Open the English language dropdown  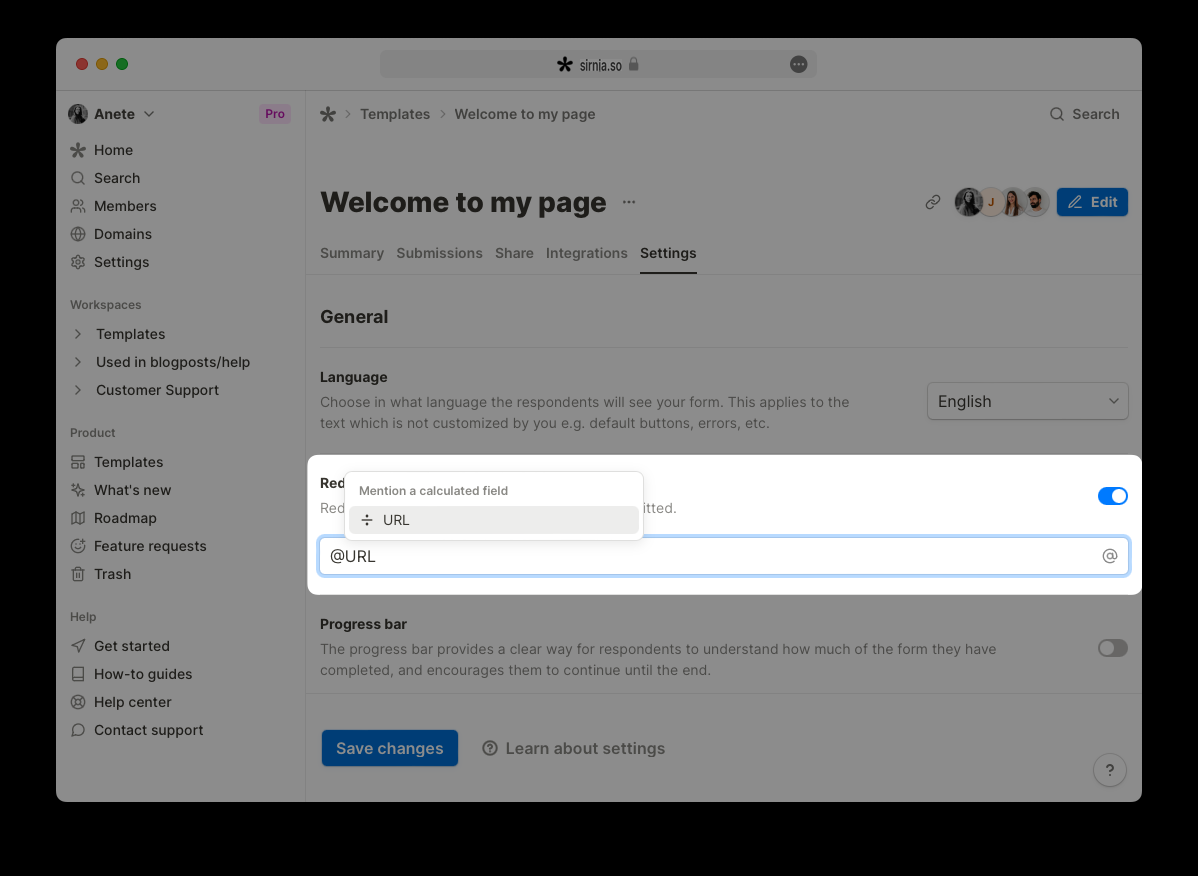pos(1028,402)
